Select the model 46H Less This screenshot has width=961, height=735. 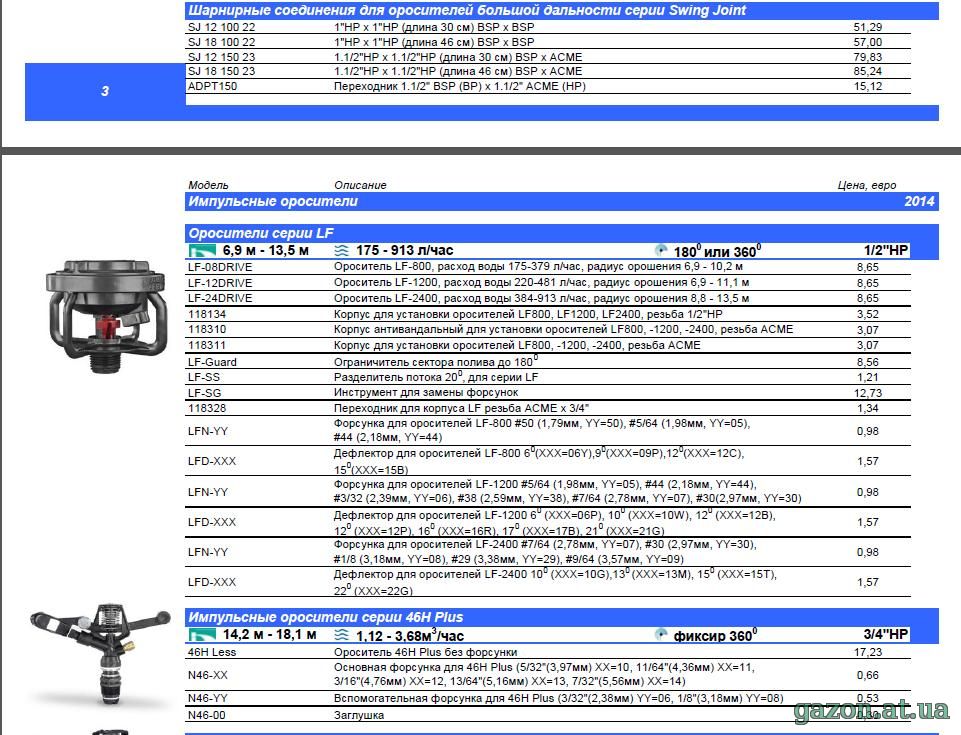(x=211, y=652)
